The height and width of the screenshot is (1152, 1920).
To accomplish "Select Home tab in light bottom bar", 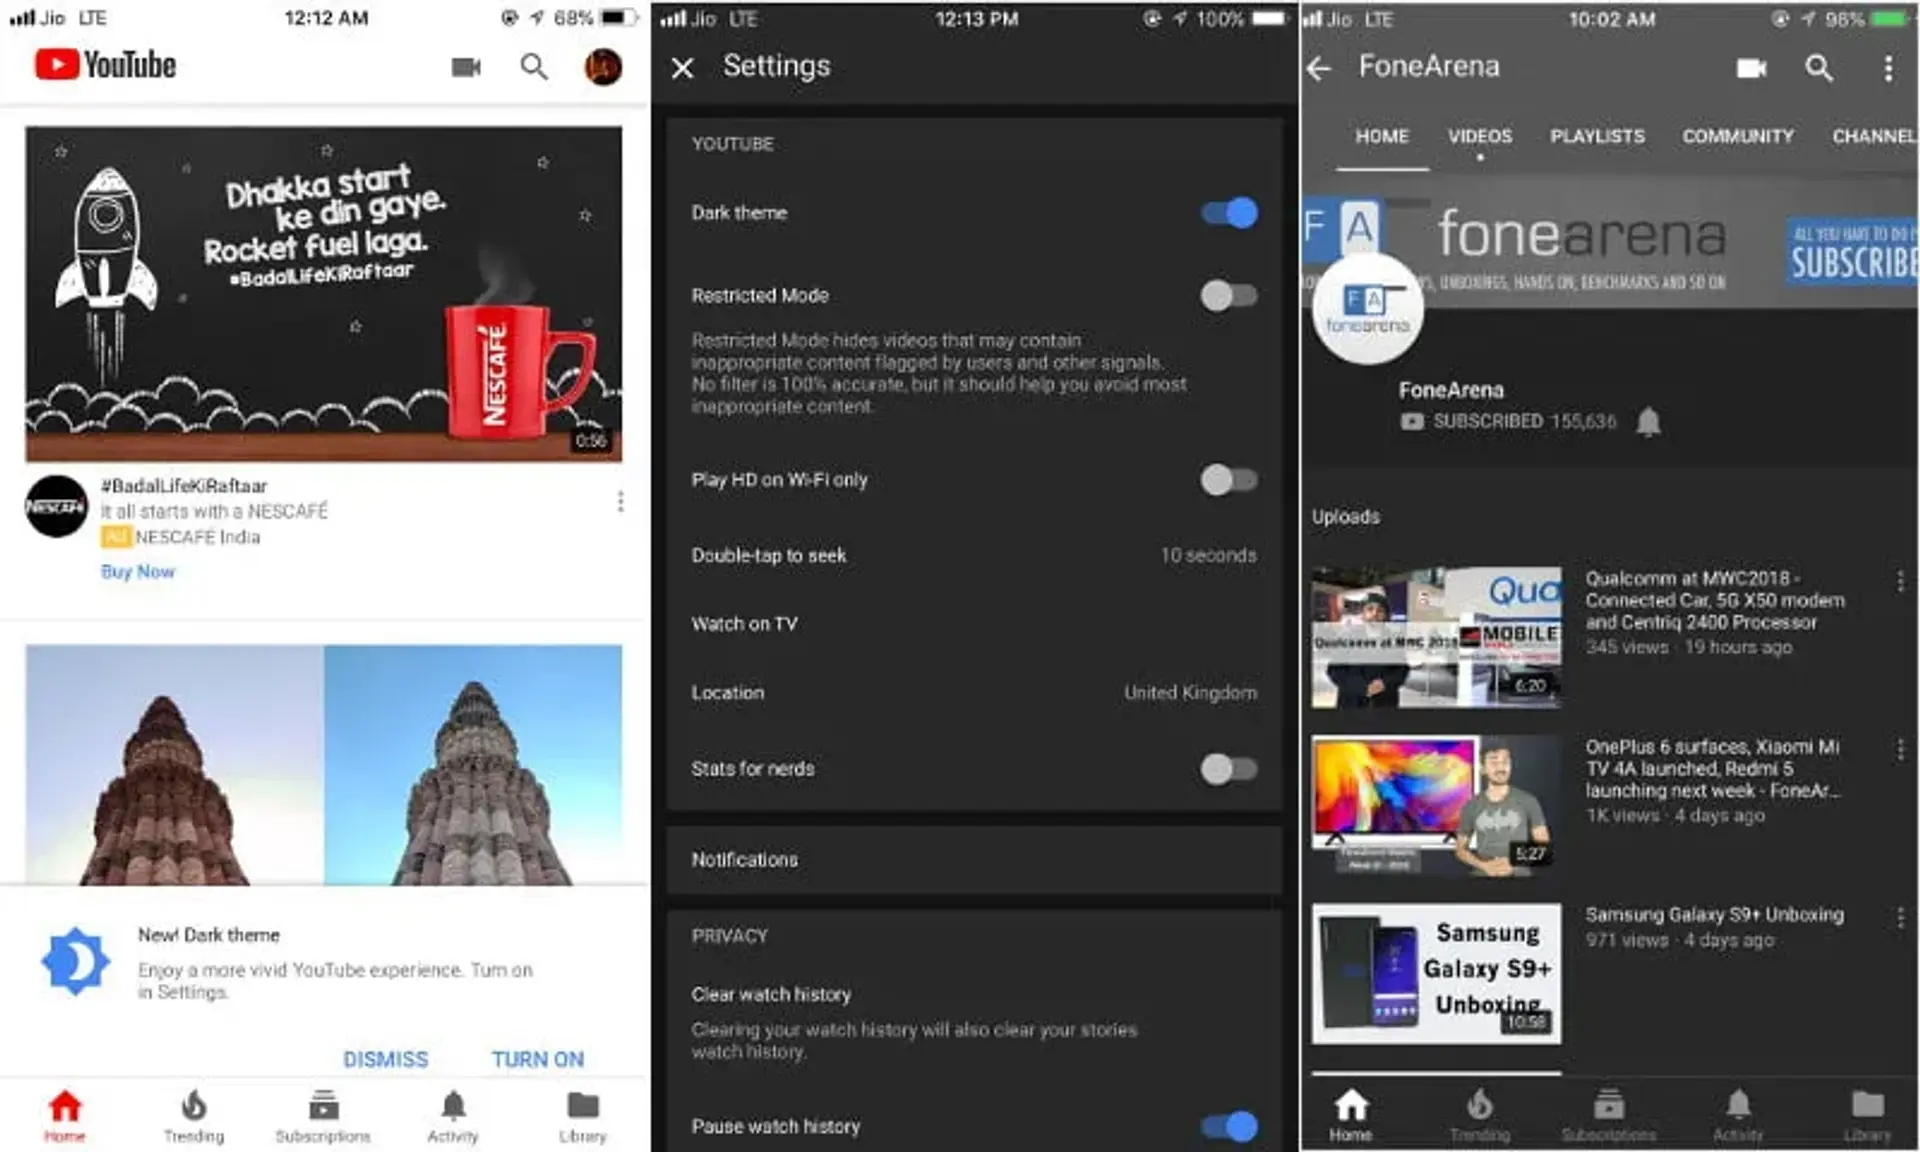I will tap(65, 1115).
